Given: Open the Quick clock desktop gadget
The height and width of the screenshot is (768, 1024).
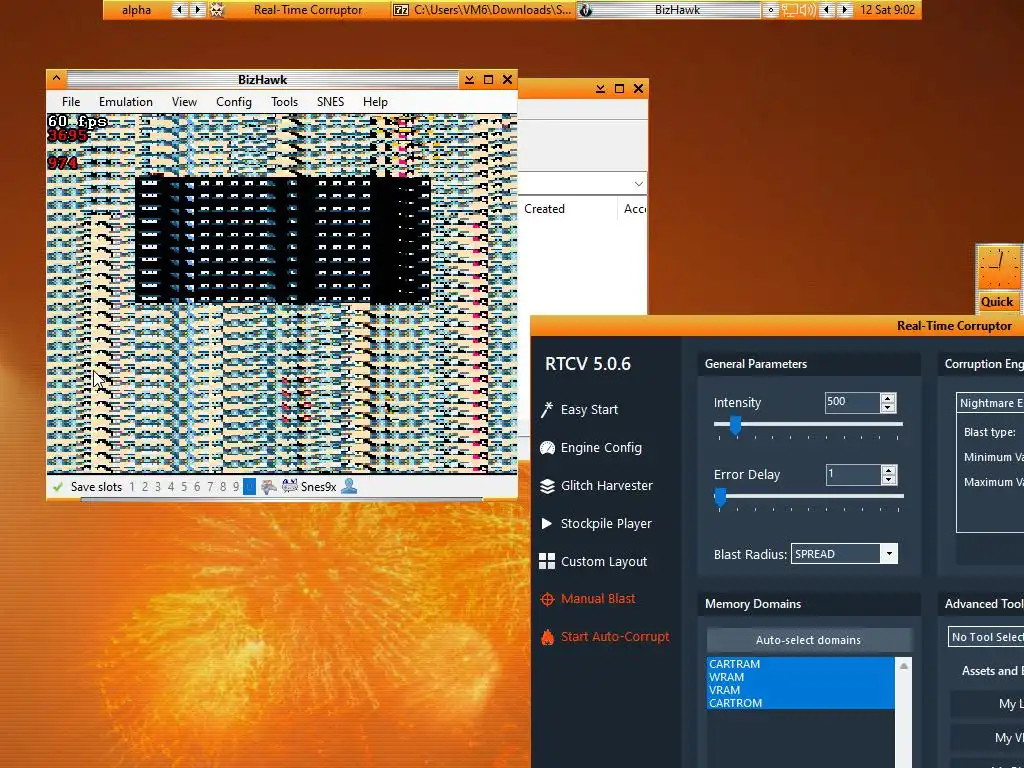Looking at the screenshot, I should click(x=997, y=278).
